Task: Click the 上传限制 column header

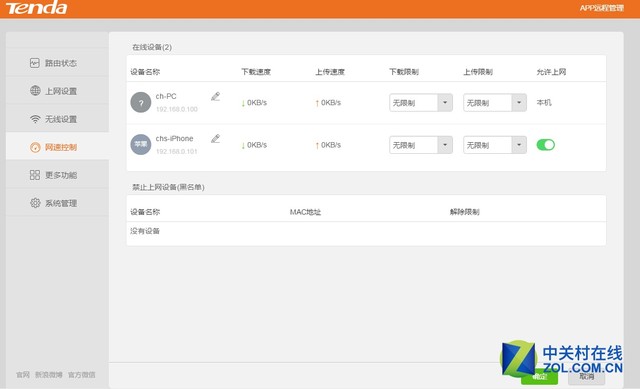Action: point(478,72)
